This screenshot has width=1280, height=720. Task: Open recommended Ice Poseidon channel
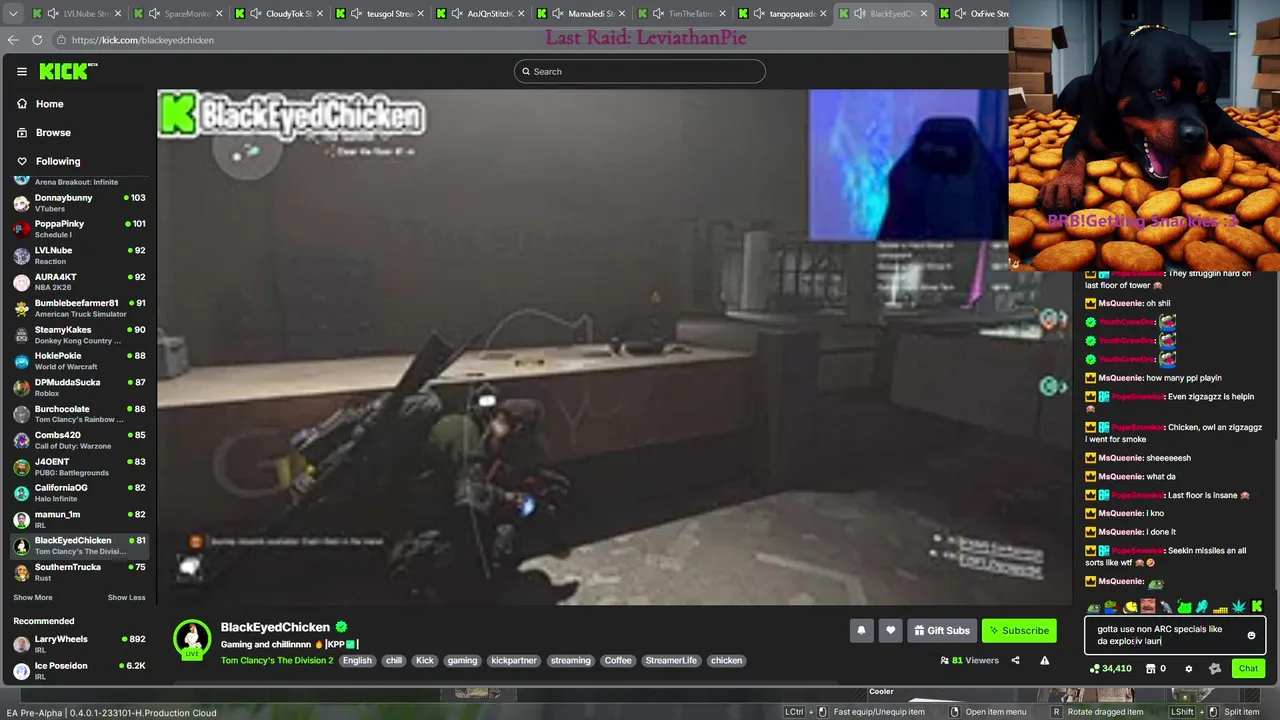(78, 670)
